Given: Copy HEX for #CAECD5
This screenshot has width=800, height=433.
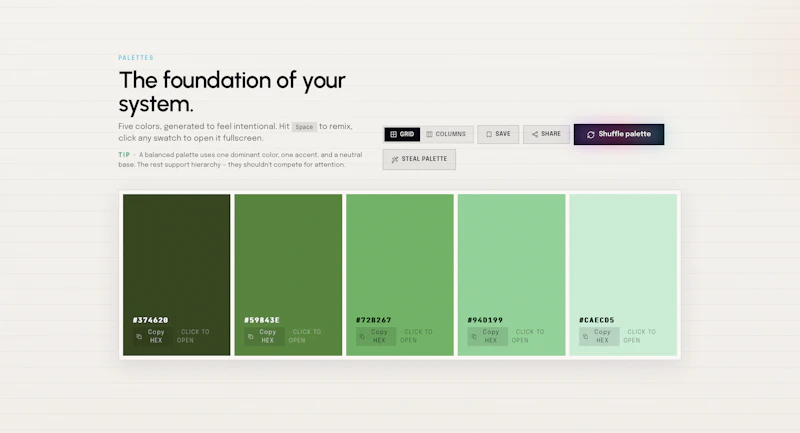Looking at the screenshot, I should tap(599, 336).
